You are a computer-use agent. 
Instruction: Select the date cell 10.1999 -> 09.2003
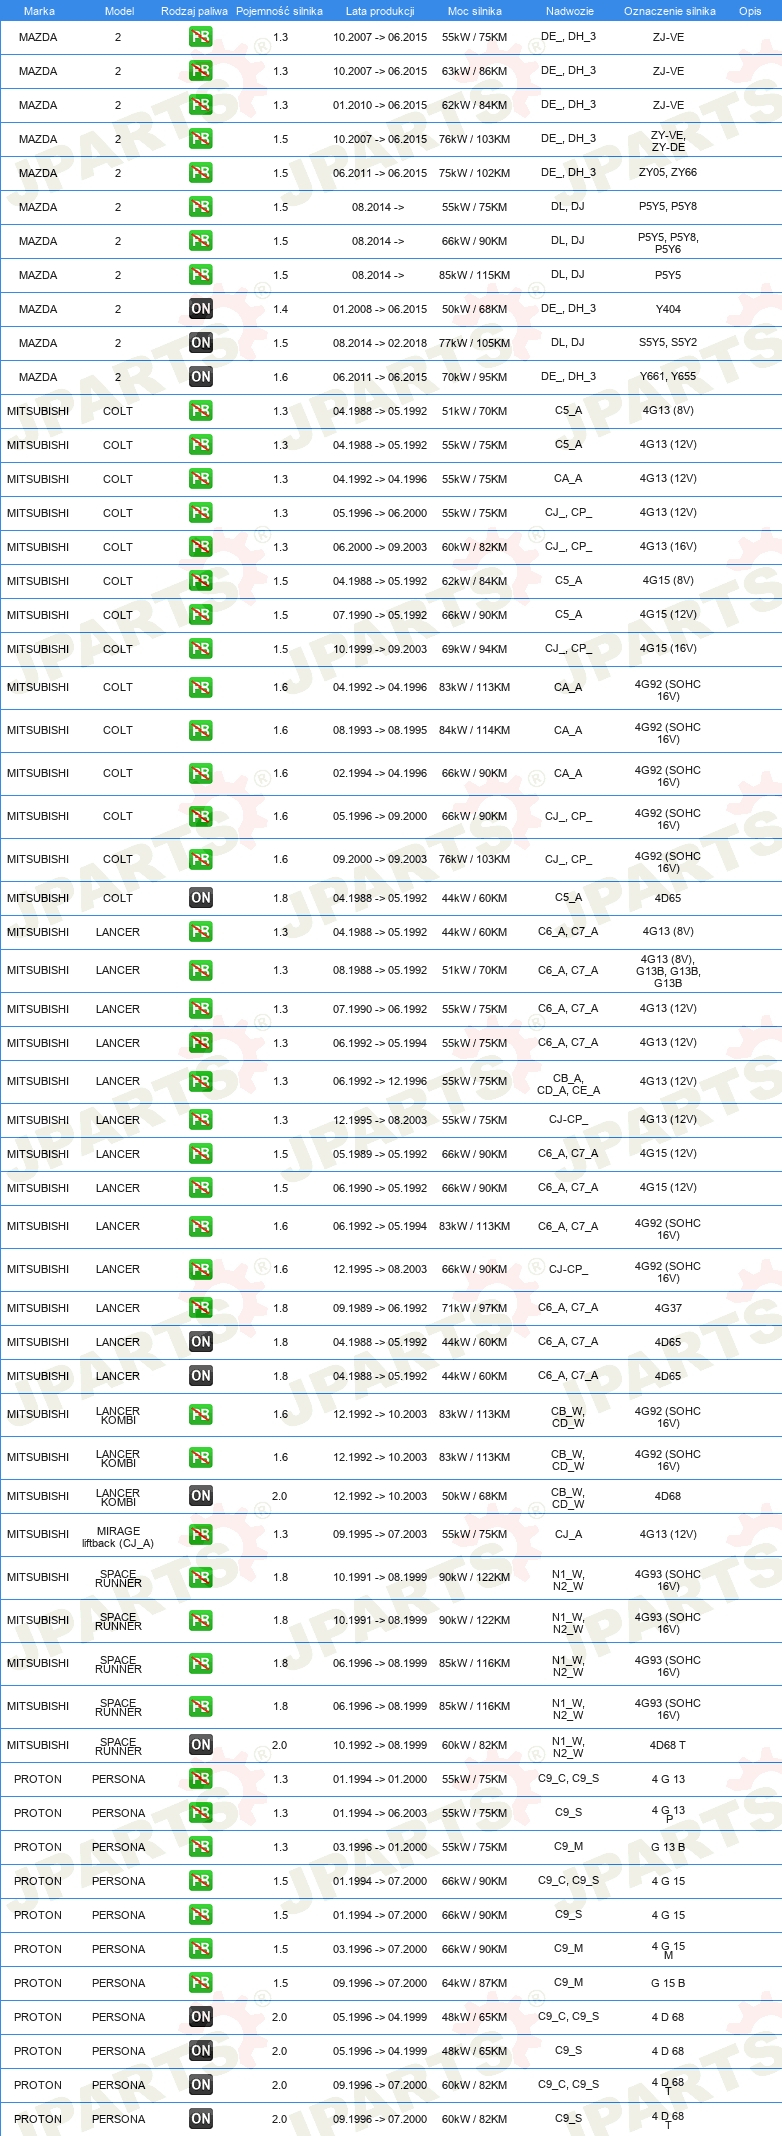tap(380, 649)
